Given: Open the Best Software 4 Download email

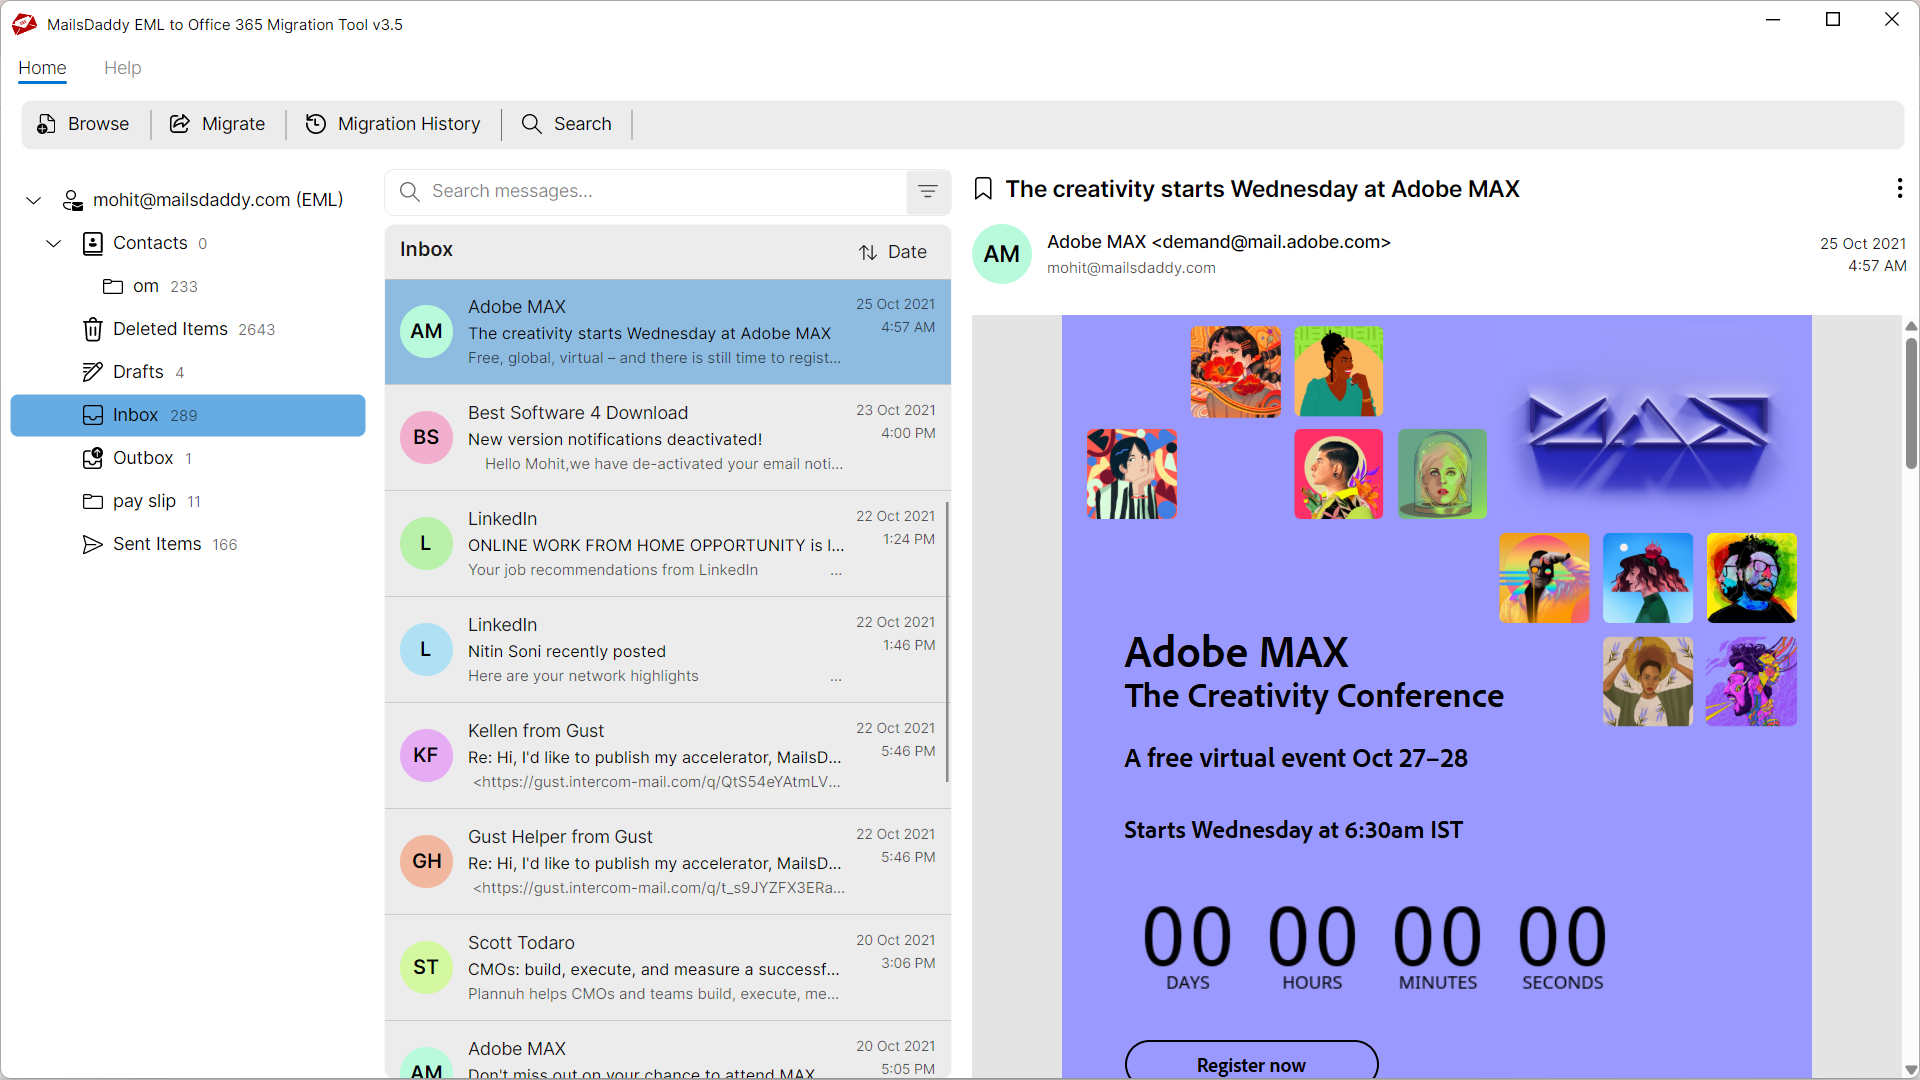Looking at the screenshot, I should point(667,438).
